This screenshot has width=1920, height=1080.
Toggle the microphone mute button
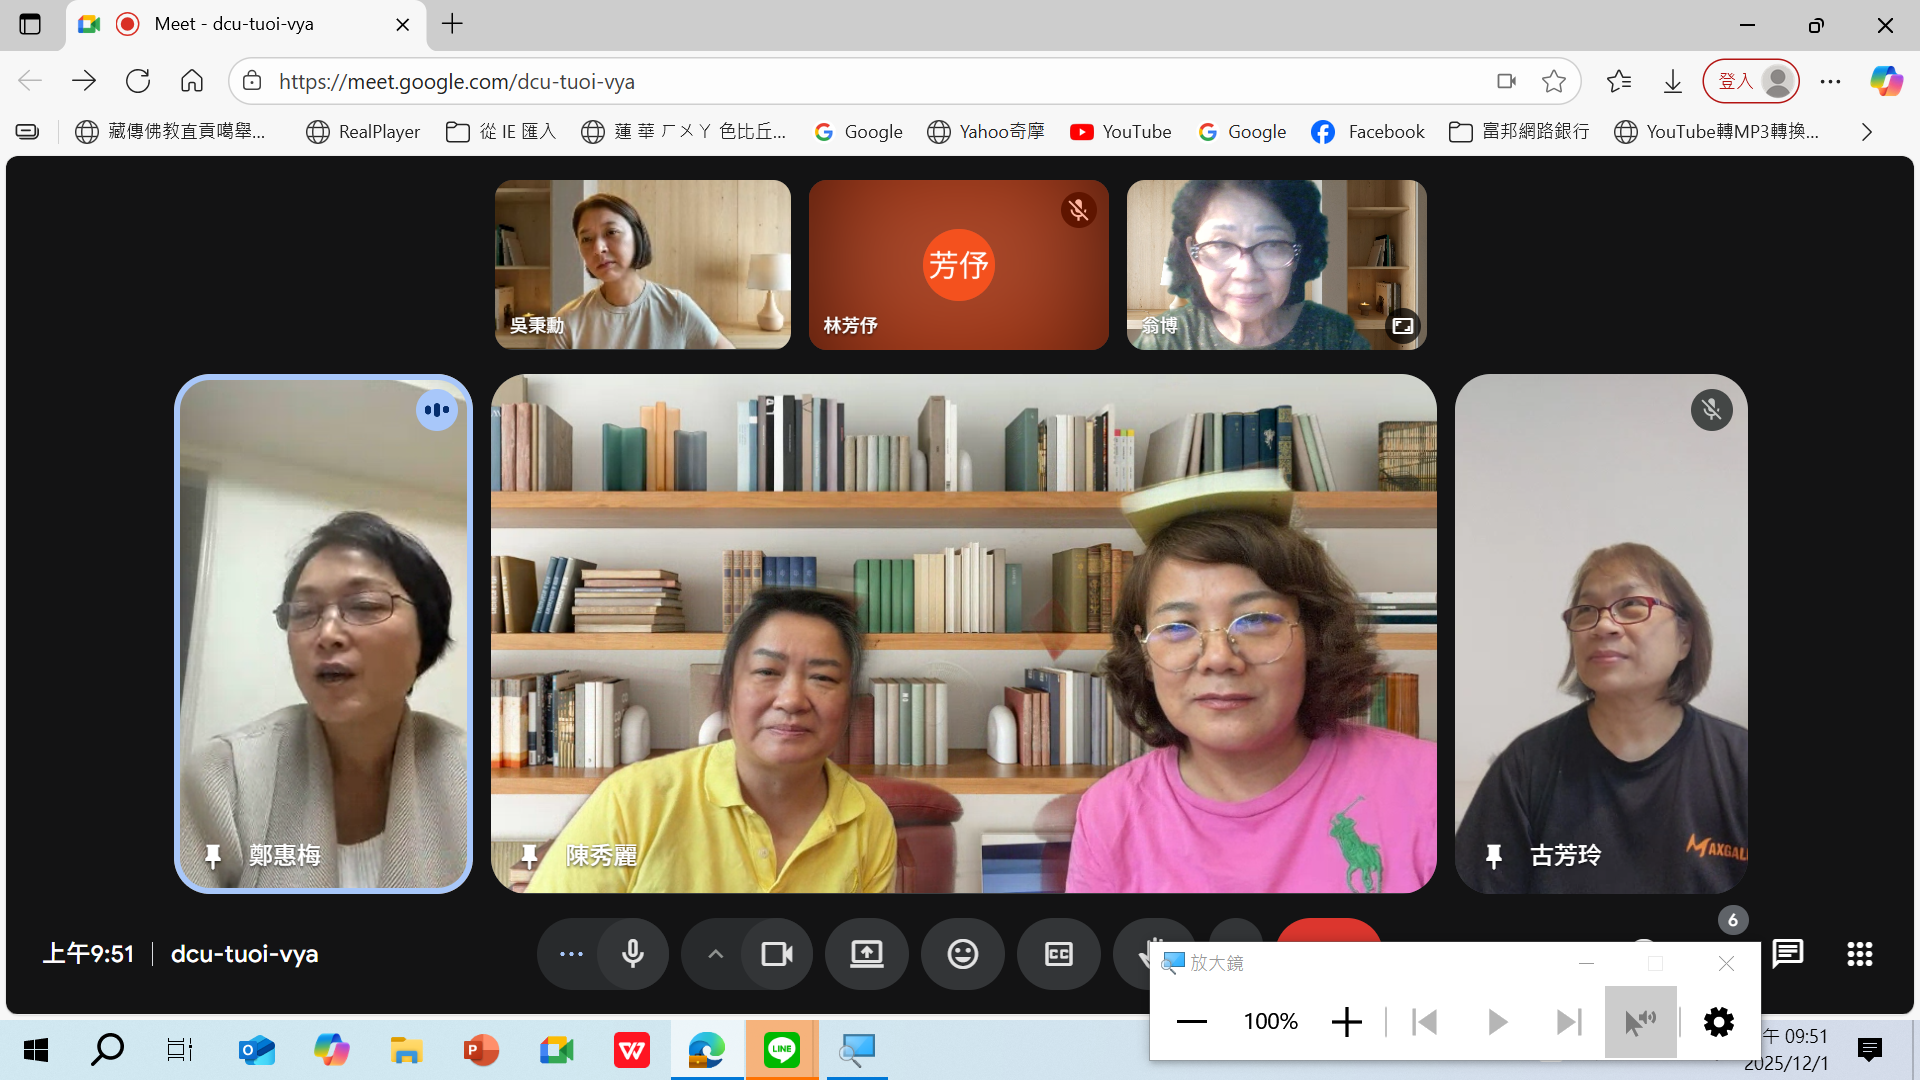[632, 954]
